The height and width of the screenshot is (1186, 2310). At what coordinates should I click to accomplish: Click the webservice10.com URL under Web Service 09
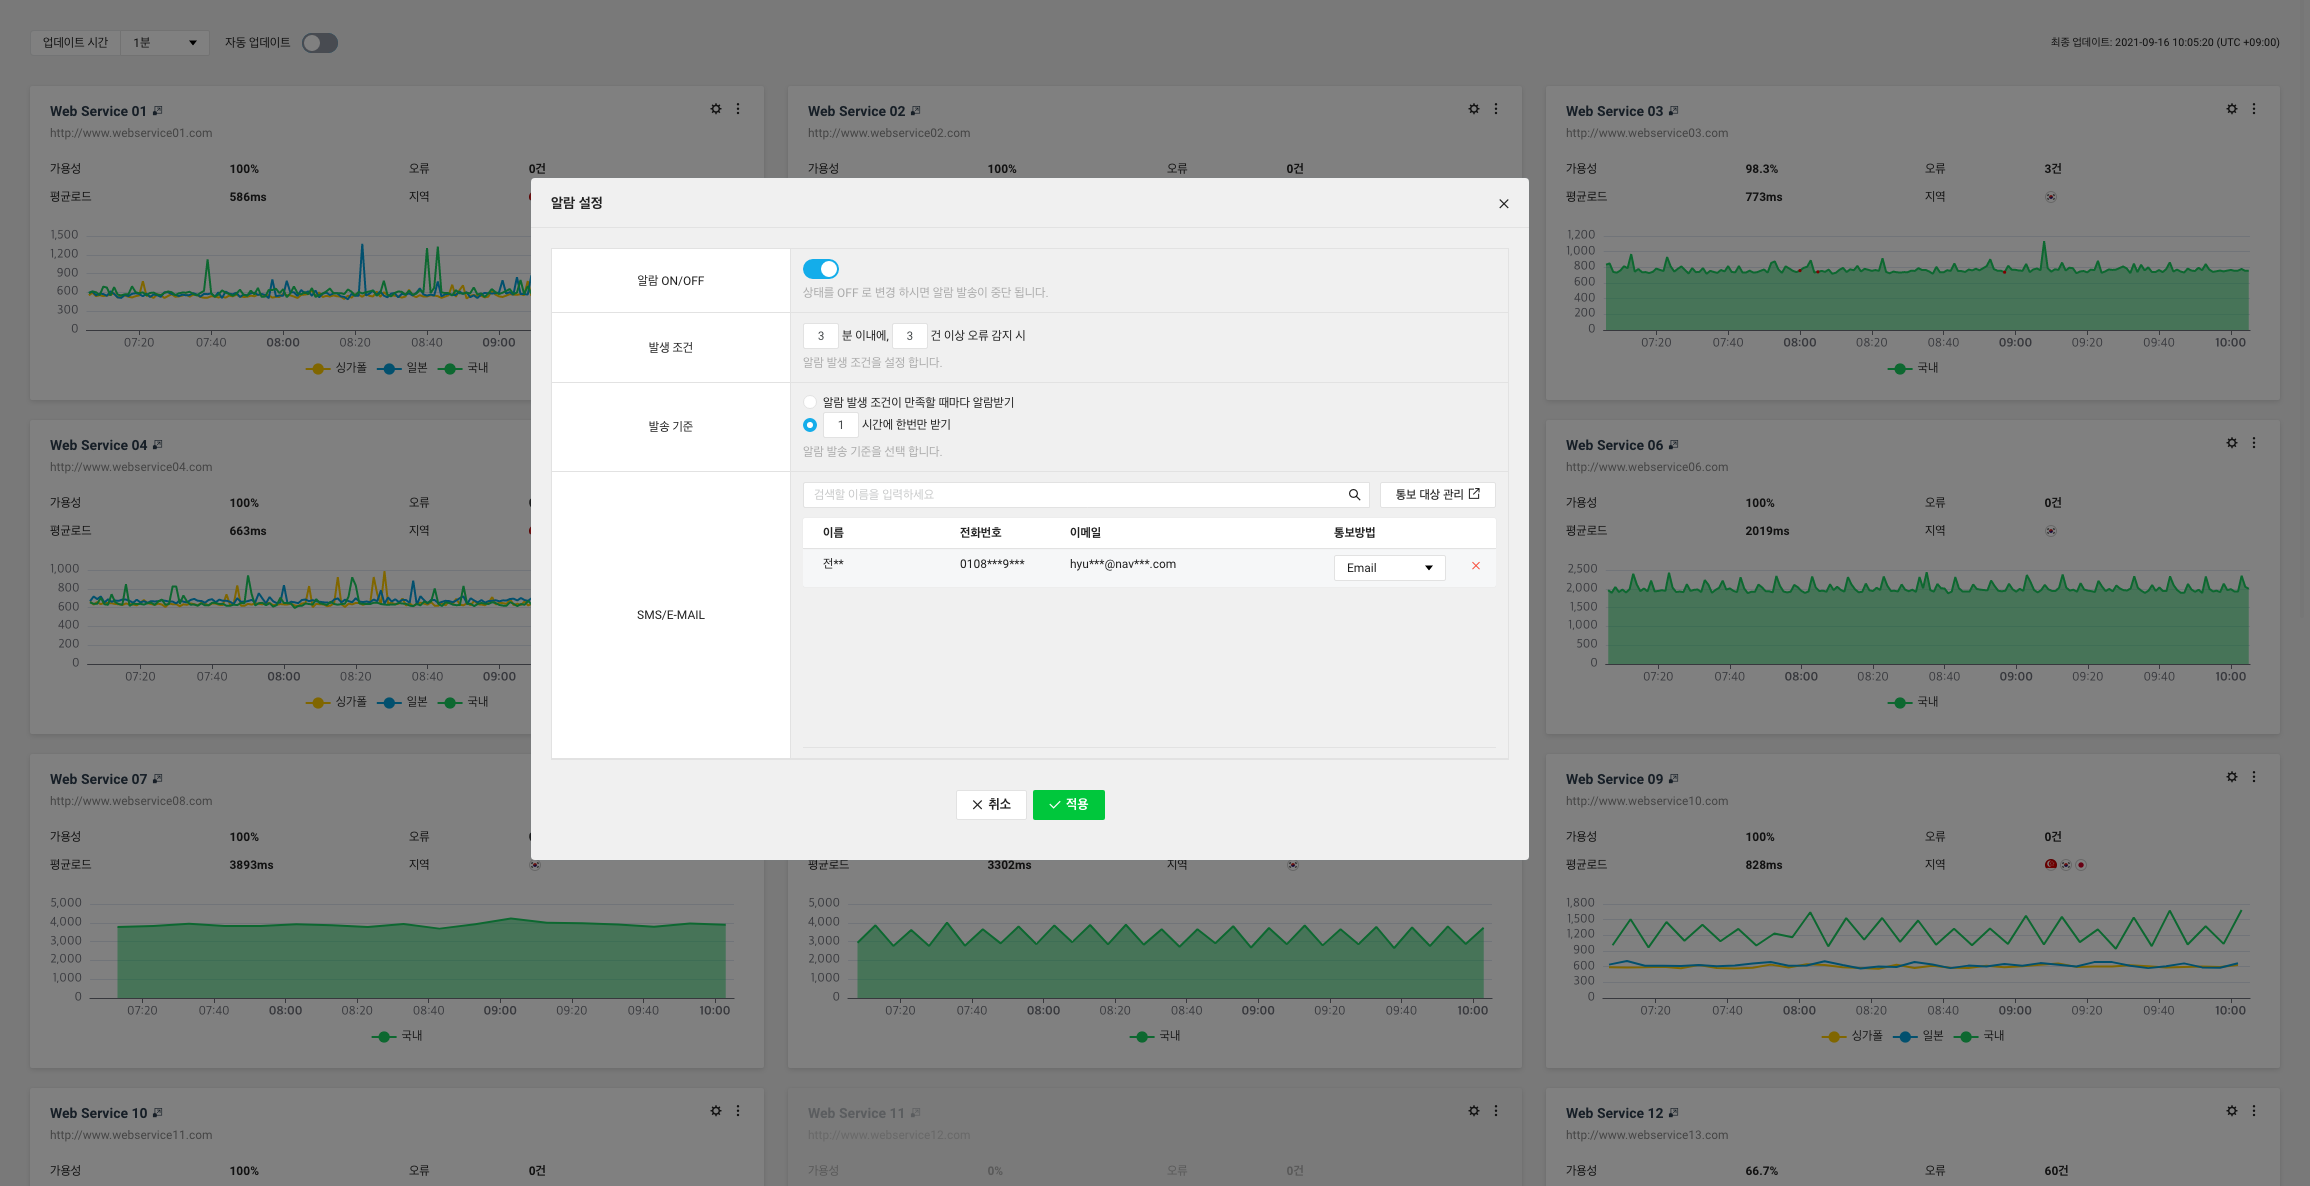(1646, 801)
